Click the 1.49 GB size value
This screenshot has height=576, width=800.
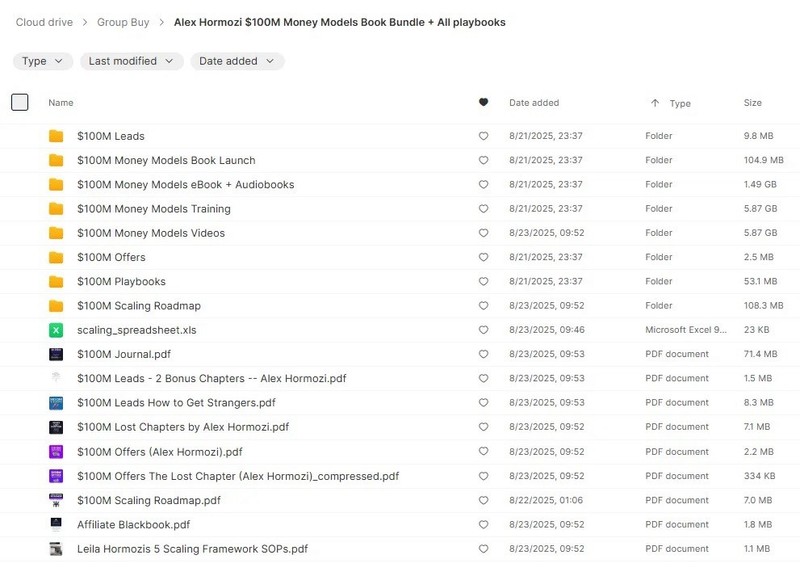point(760,184)
